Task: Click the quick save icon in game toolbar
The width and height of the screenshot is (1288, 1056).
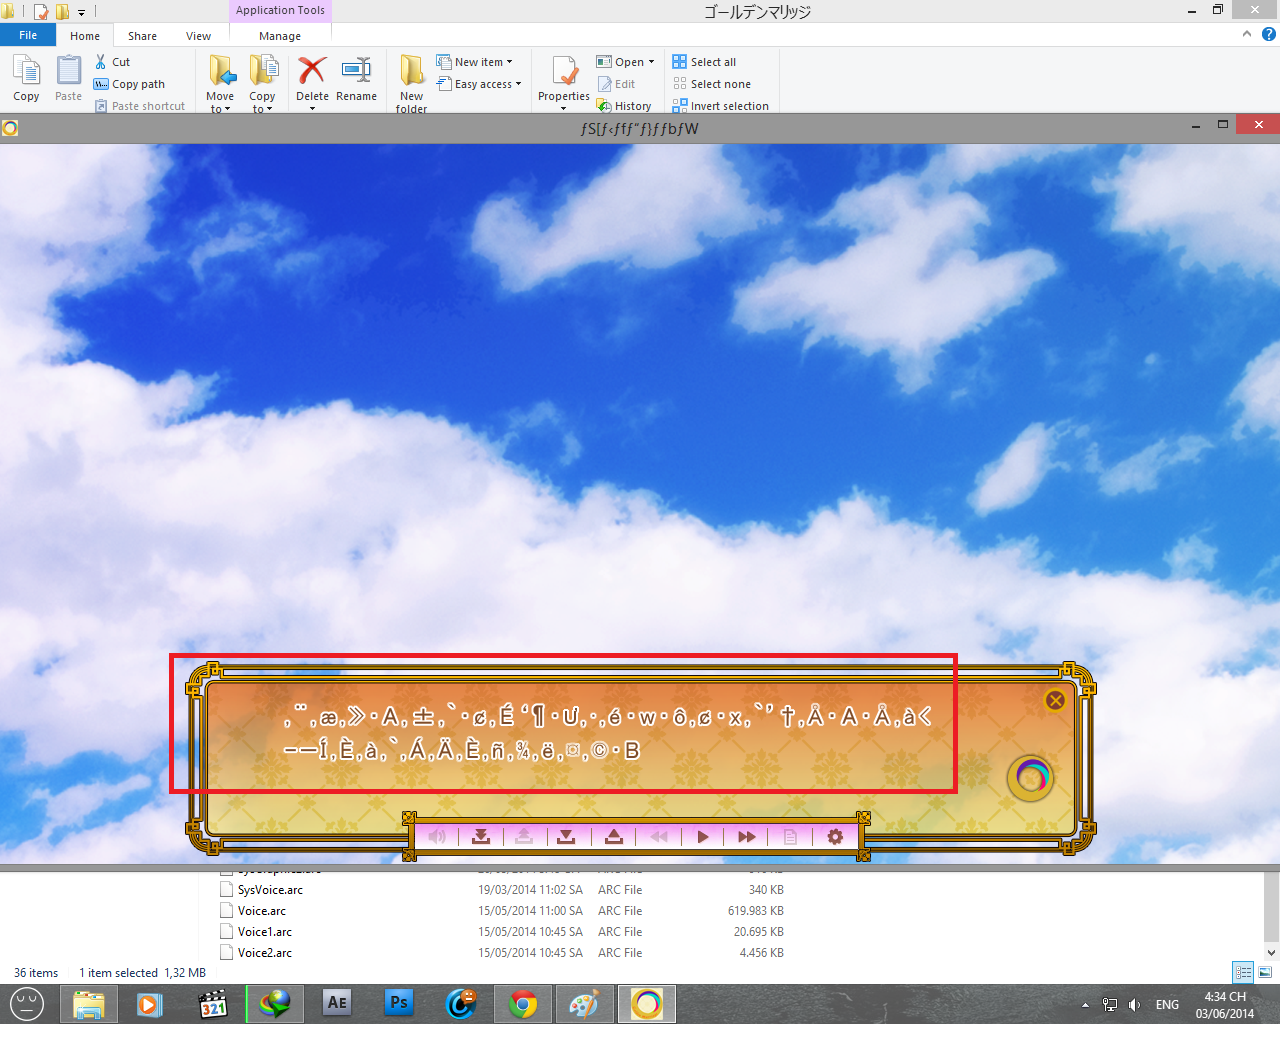Action: [x=481, y=836]
